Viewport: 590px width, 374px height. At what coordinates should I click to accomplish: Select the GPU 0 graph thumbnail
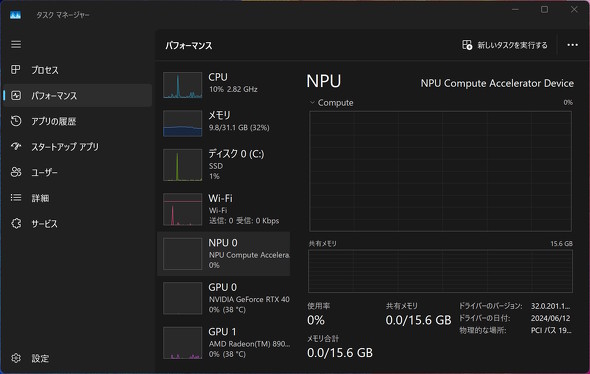(x=182, y=298)
